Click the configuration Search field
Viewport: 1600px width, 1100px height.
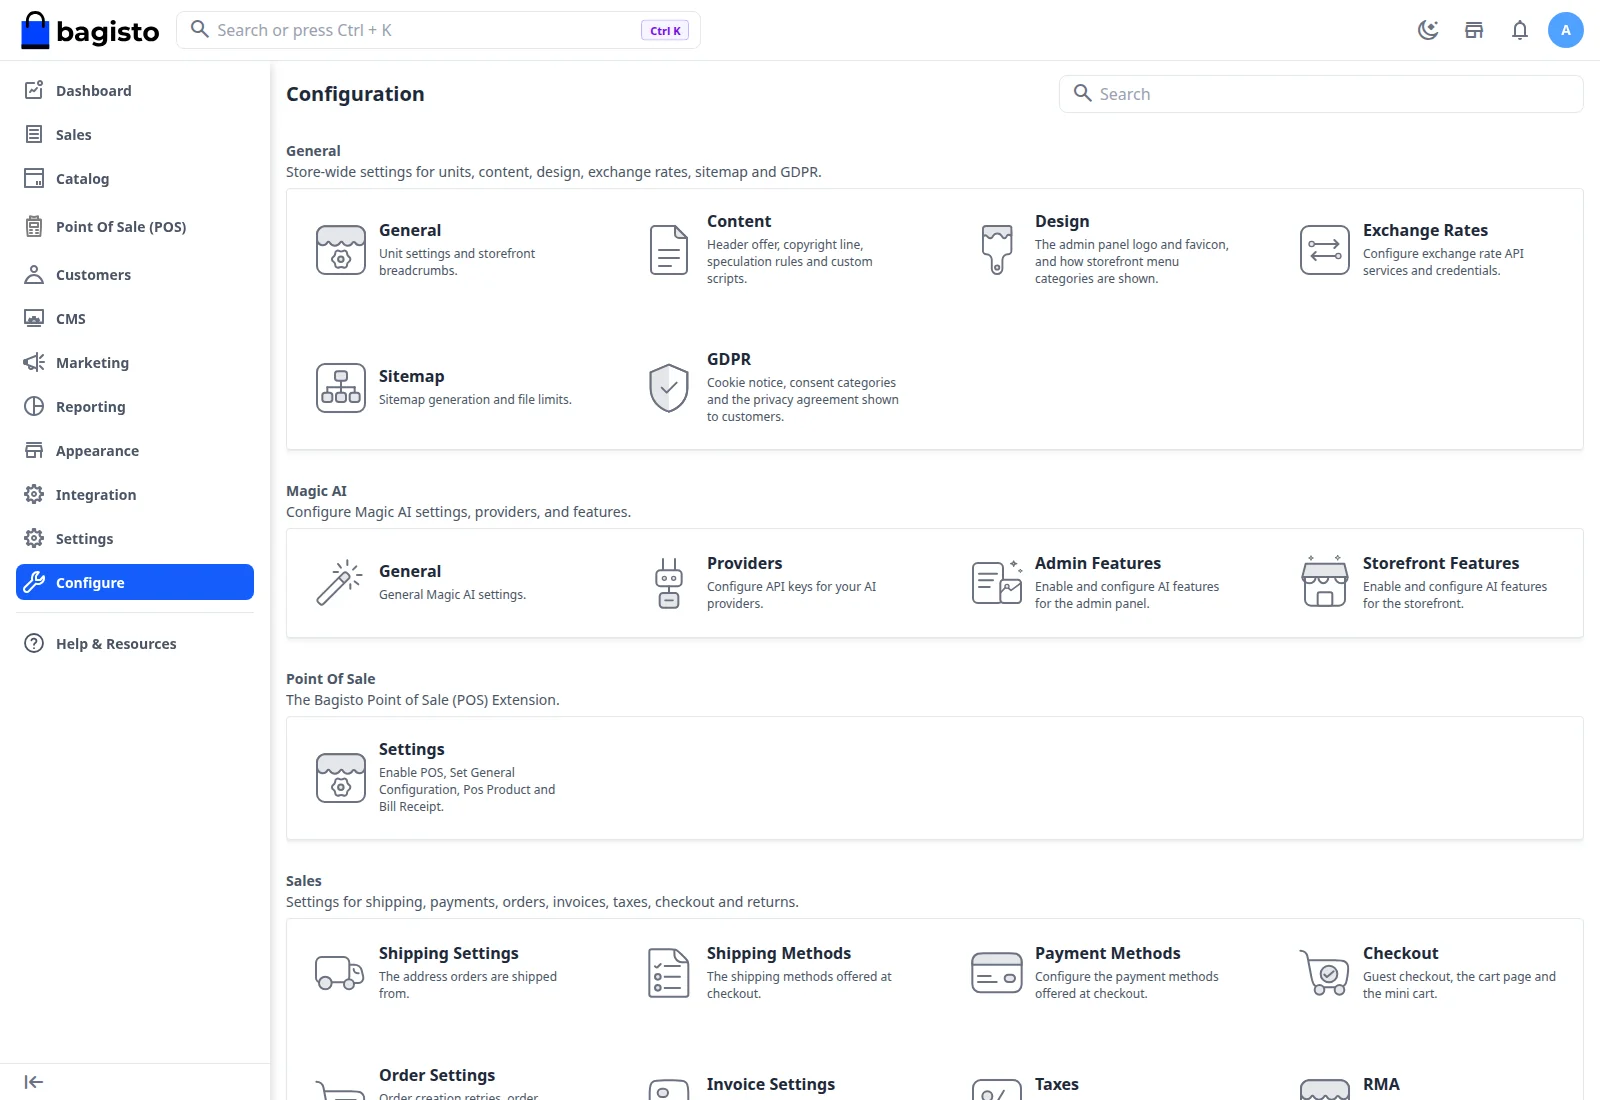[x=1321, y=94]
